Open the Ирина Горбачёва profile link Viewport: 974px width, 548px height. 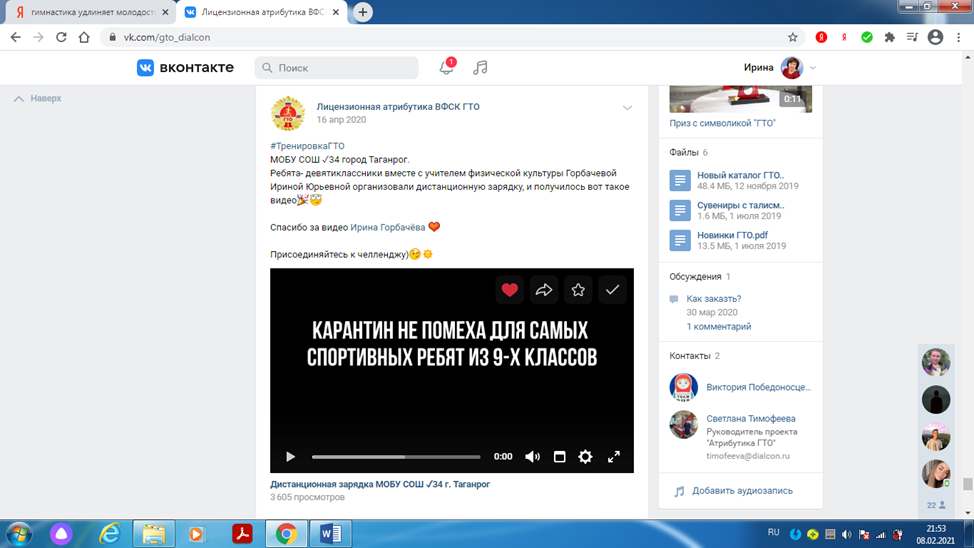(x=387, y=227)
